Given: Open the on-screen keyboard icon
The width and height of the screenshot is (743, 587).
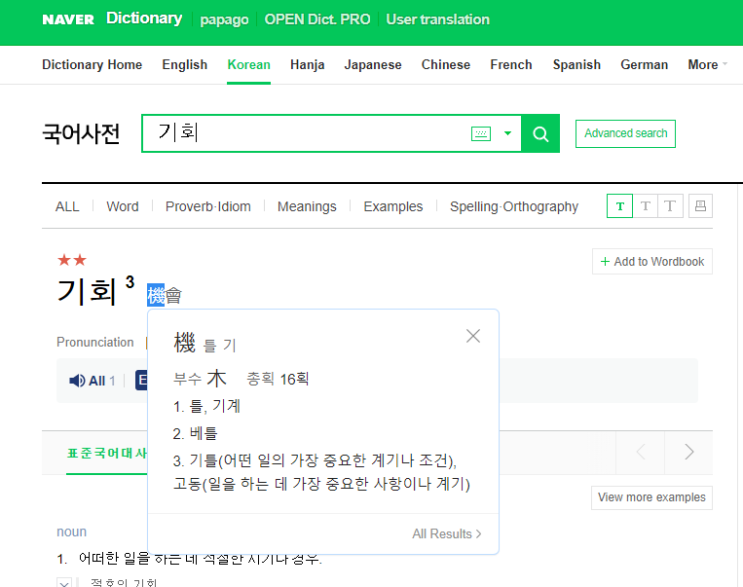Looking at the screenshot, I should [481, 134].
